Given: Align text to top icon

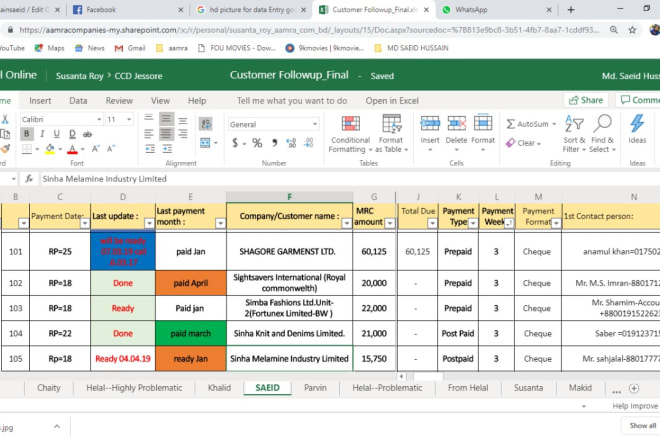Looking at the screenshot, I should 149,119.
